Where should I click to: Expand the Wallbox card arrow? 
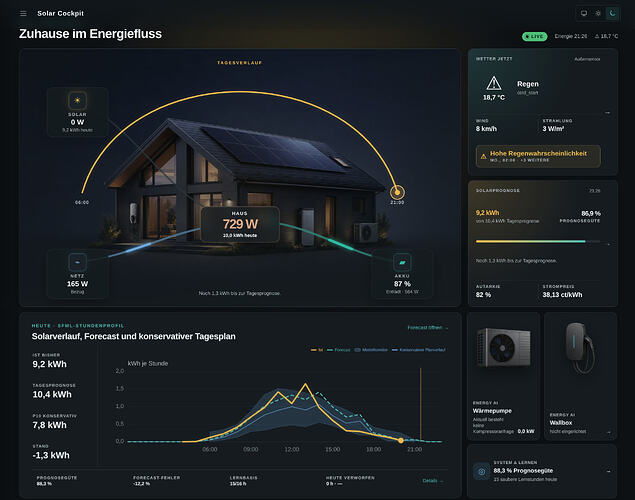(608, 432)
